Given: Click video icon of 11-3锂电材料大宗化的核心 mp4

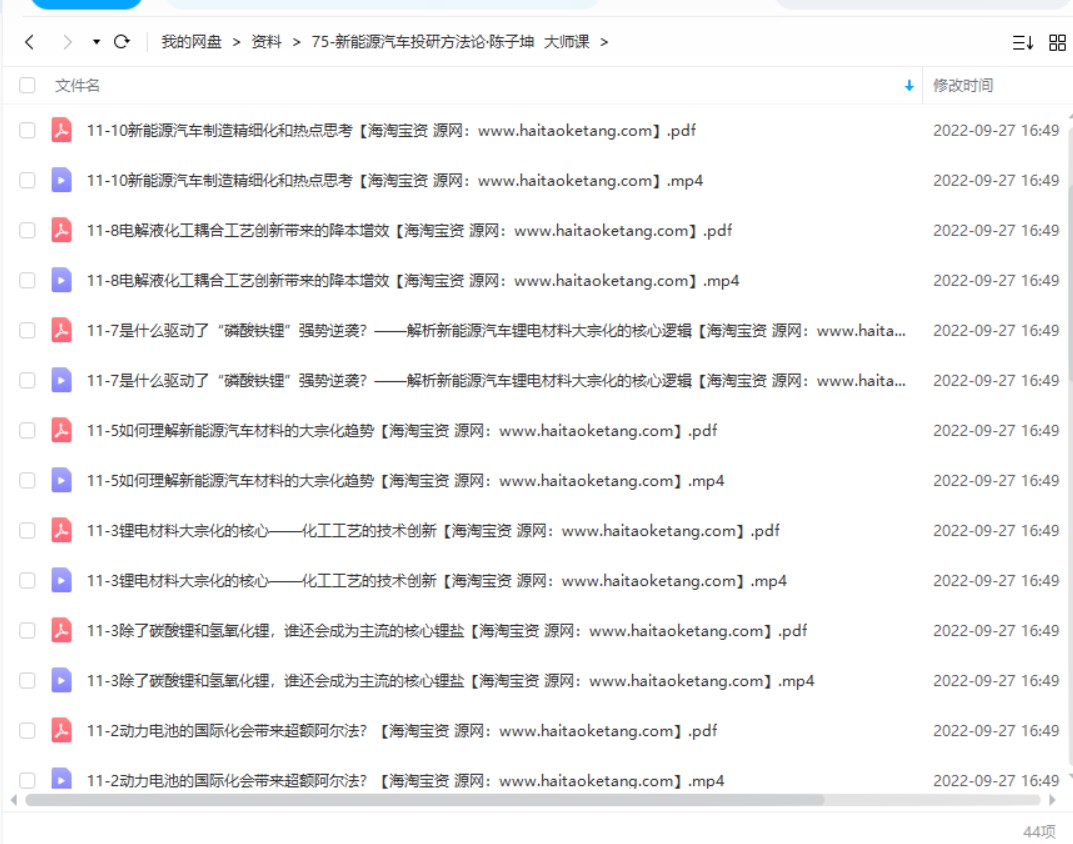Looking at the screenshot, I should [x=62, y=580].
